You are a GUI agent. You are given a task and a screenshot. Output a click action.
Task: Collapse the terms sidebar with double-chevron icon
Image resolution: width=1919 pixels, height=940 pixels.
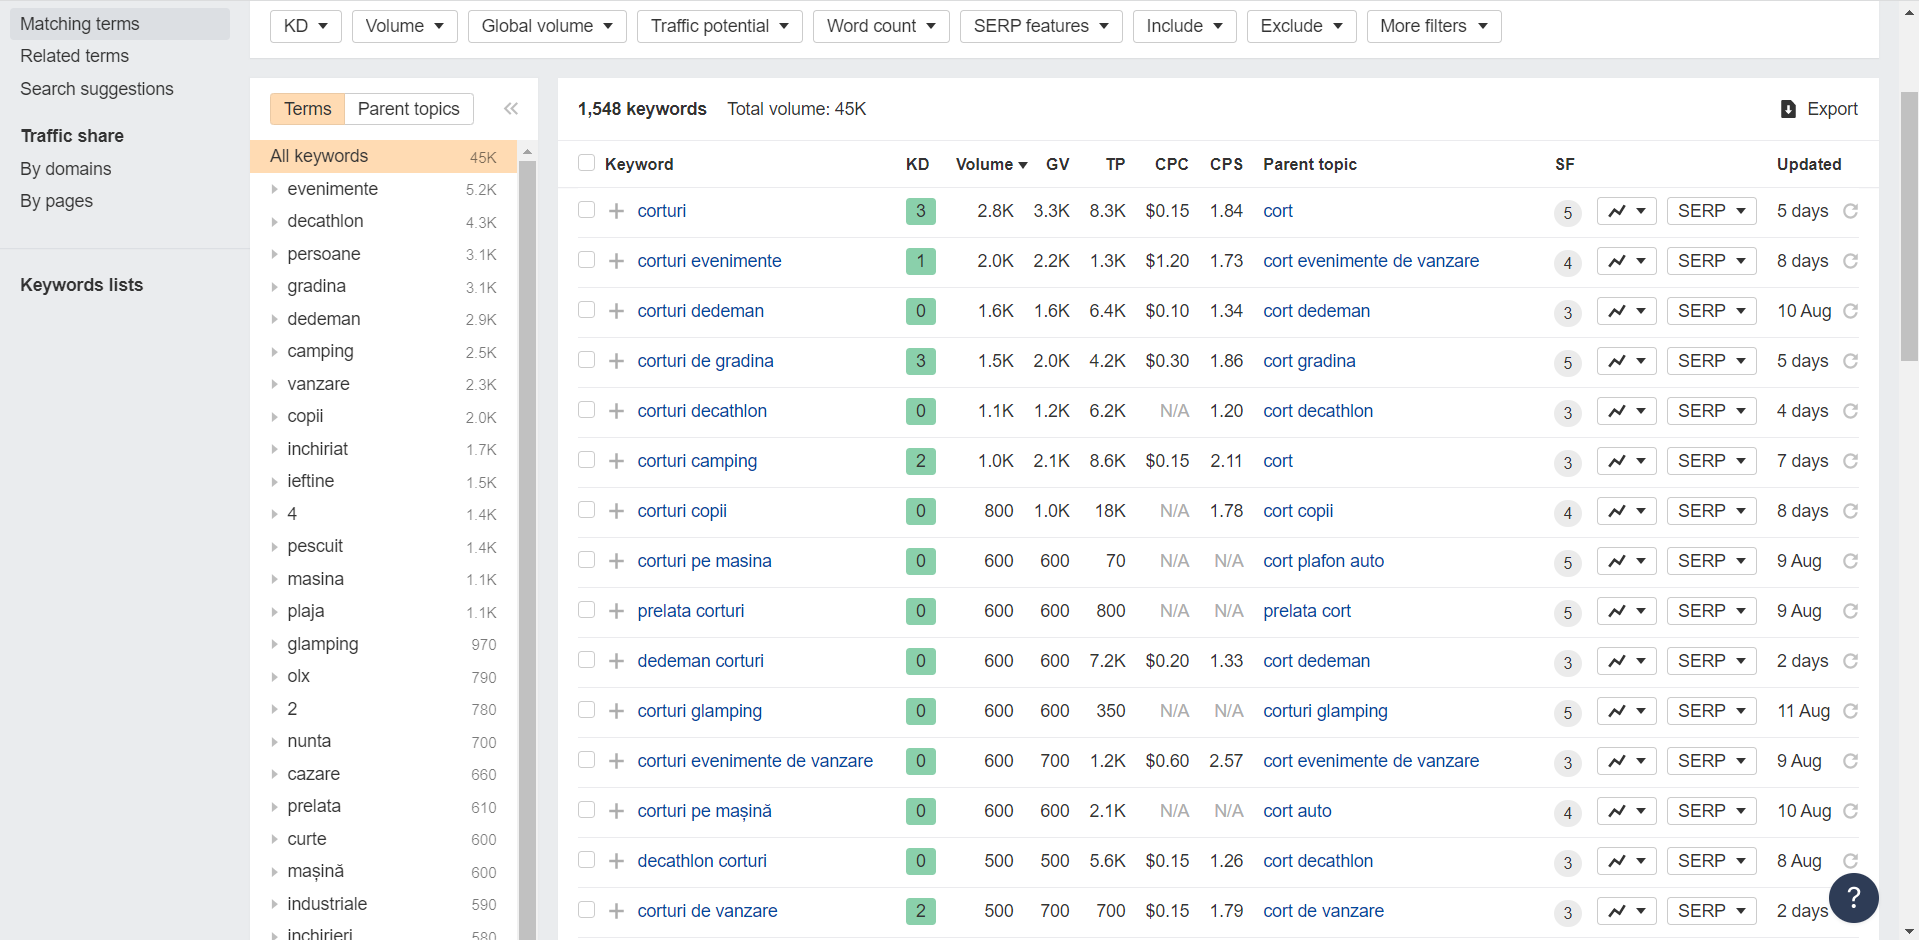511,109
